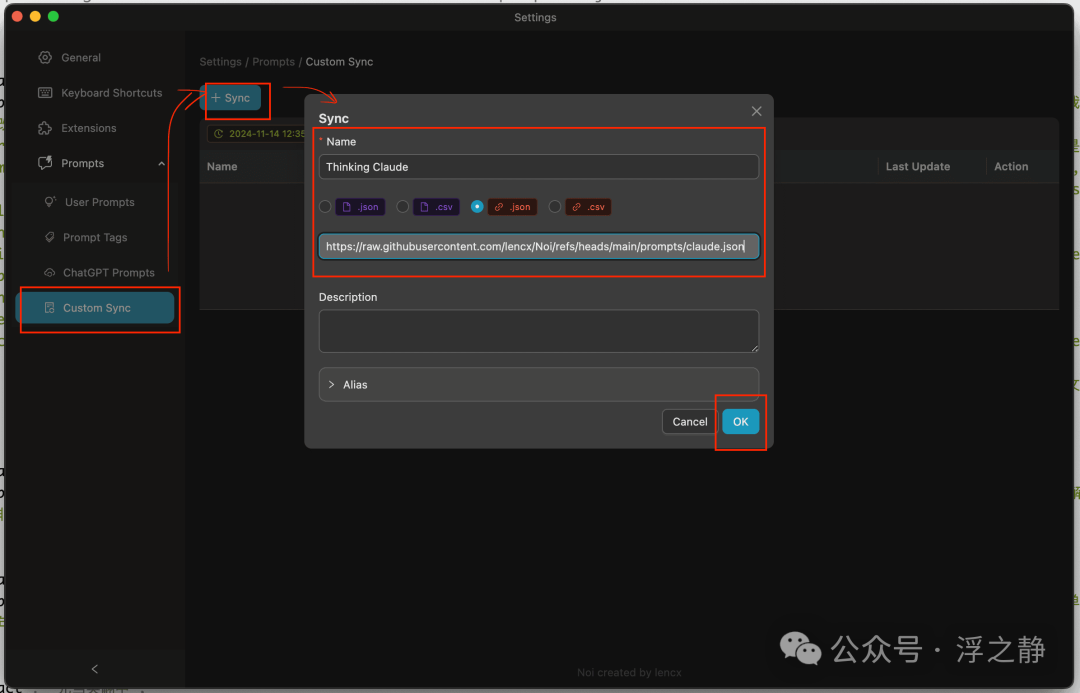
Task: Click inside the Description text area
Action: pos(539,331)
